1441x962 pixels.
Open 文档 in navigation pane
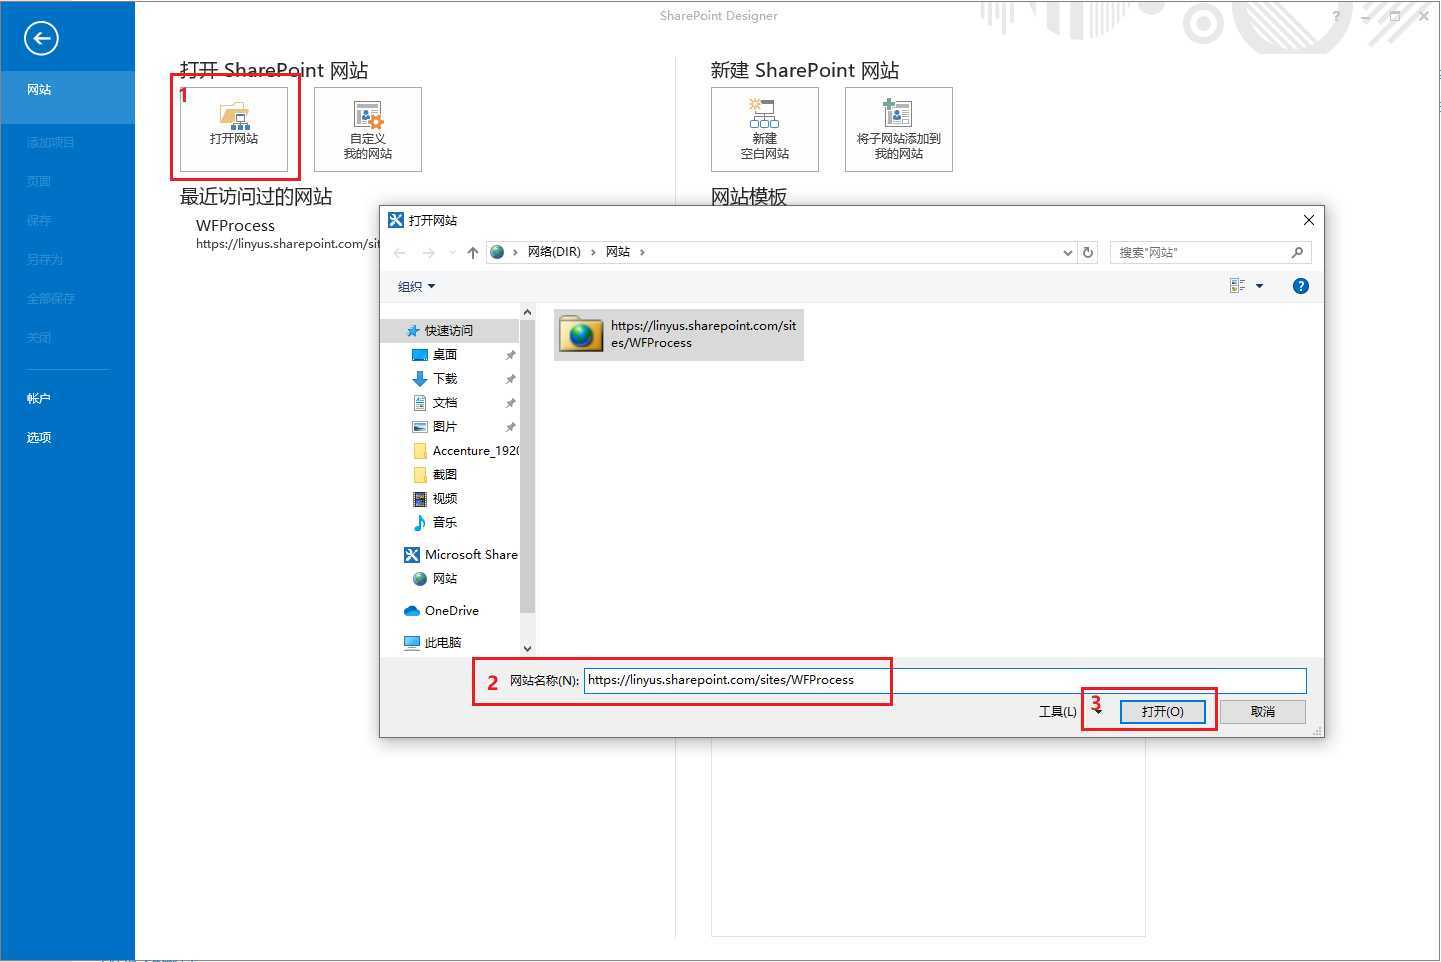[445, 403]
